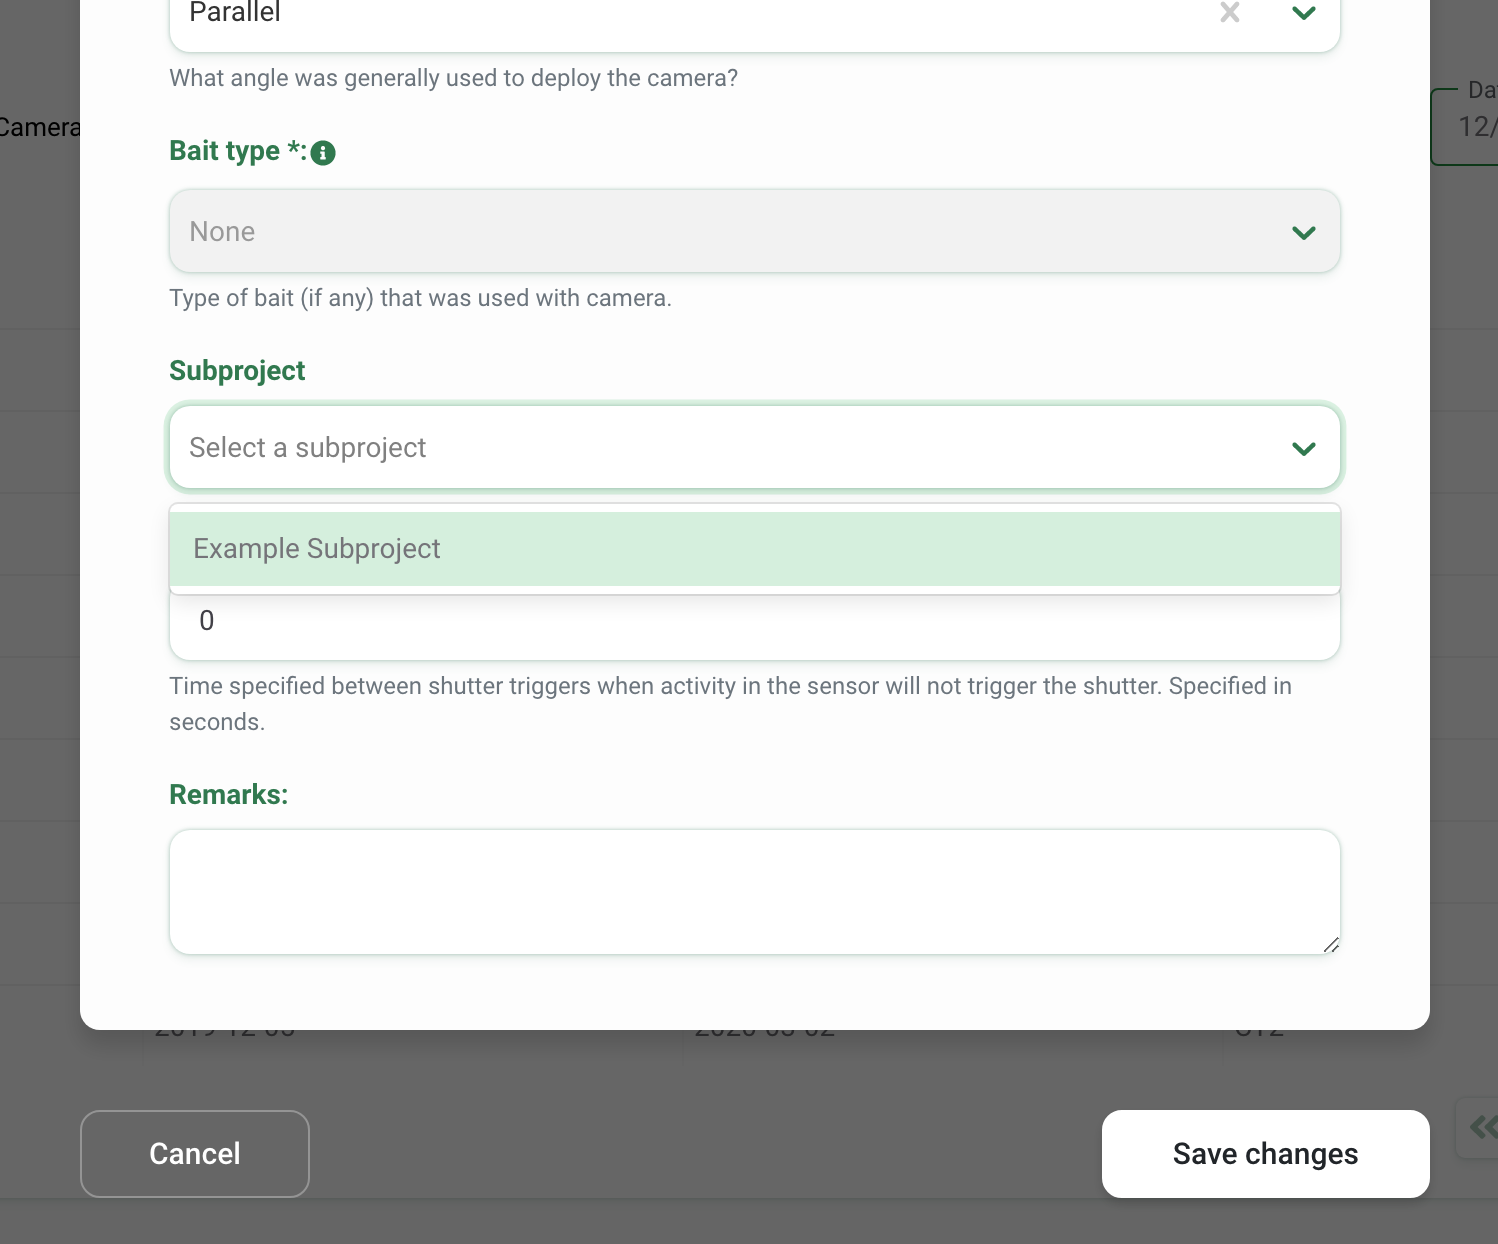Screen dimensions: 1498x1244
Task: Click the Subproject label heading
Action: (237, 370)
